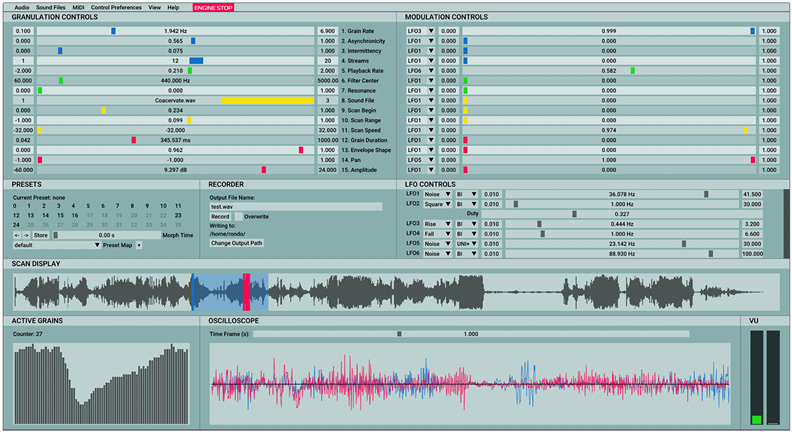Toggle the Overwrite checkbox
Screen dimensions: 792x432
point(238,216)
